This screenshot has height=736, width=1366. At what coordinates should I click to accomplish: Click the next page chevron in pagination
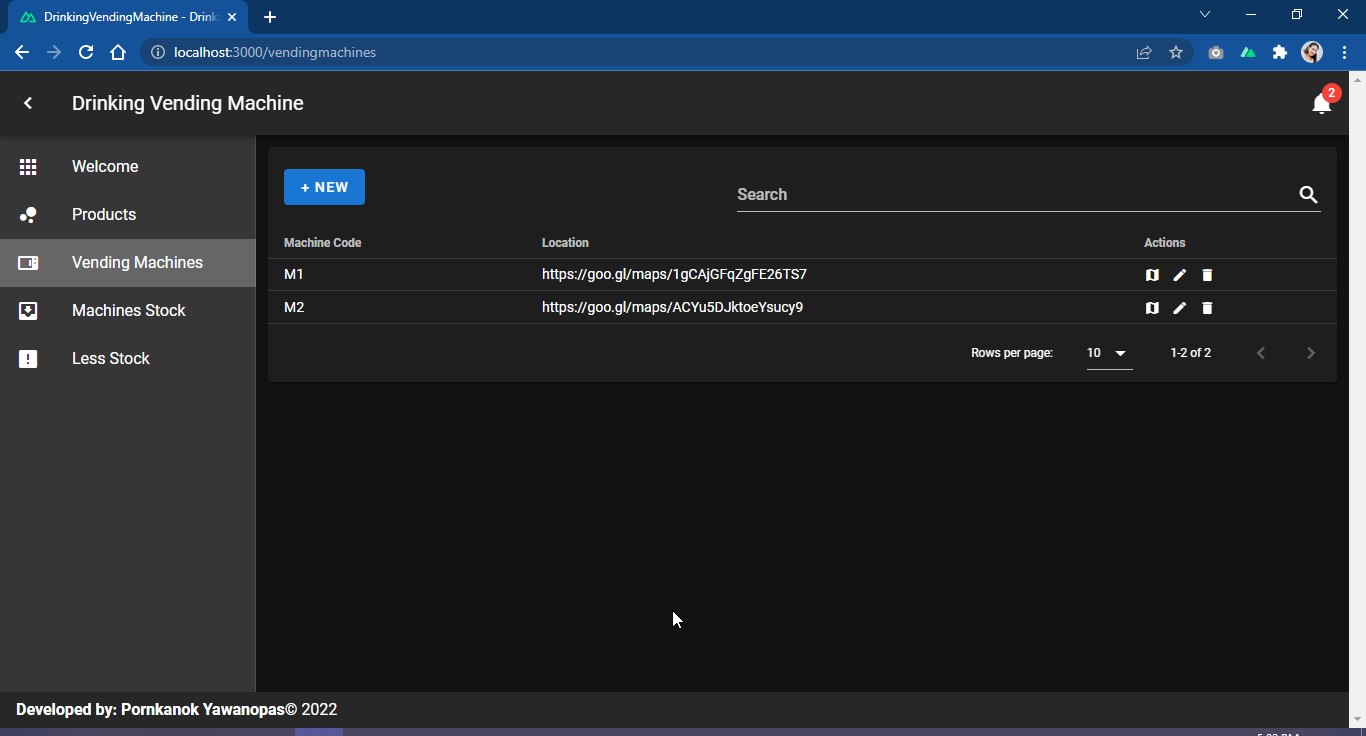pos(1311,353)
